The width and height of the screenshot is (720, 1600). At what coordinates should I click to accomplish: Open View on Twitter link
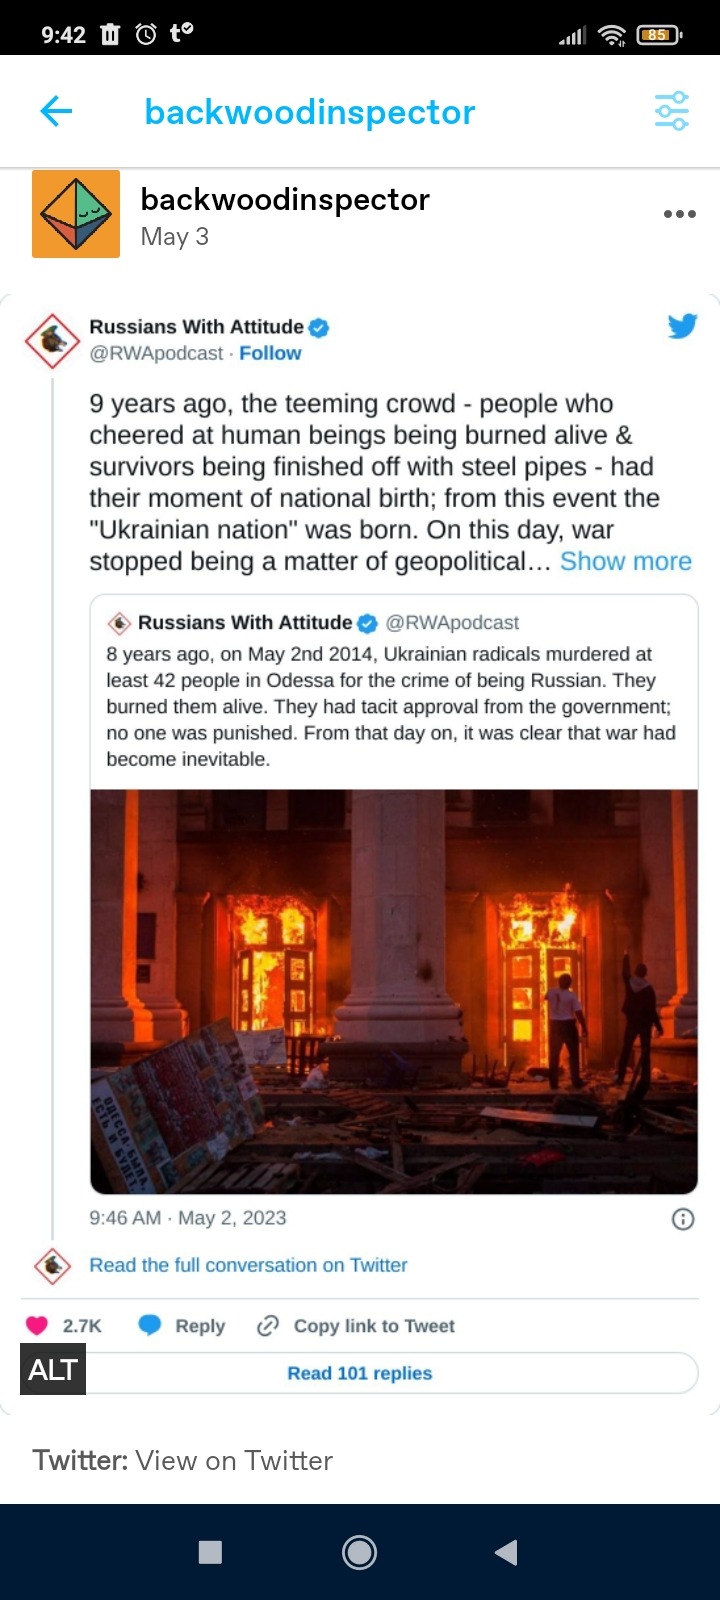tap(234, 1460)
